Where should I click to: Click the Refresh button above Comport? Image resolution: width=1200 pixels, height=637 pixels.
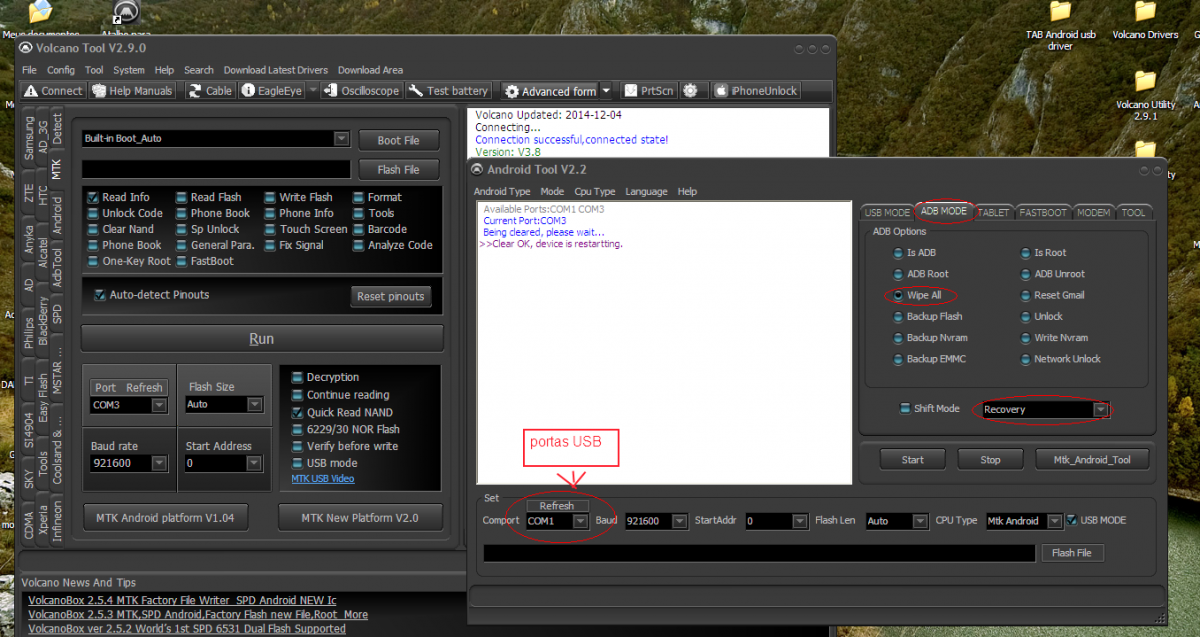point(557,506)
